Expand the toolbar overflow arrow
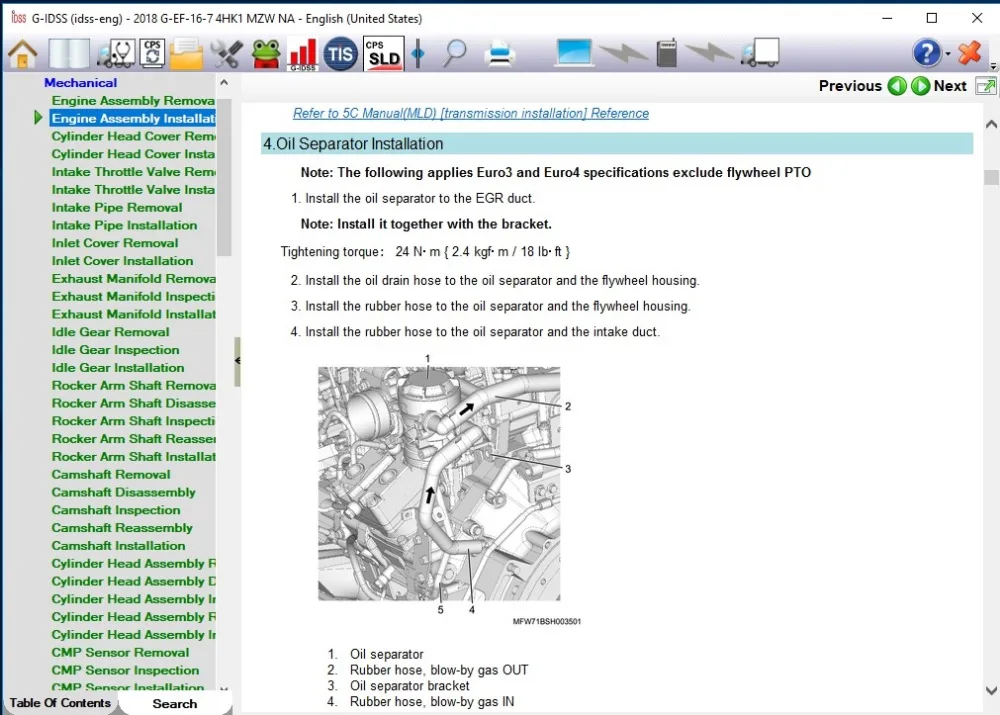 pos(993,66)
